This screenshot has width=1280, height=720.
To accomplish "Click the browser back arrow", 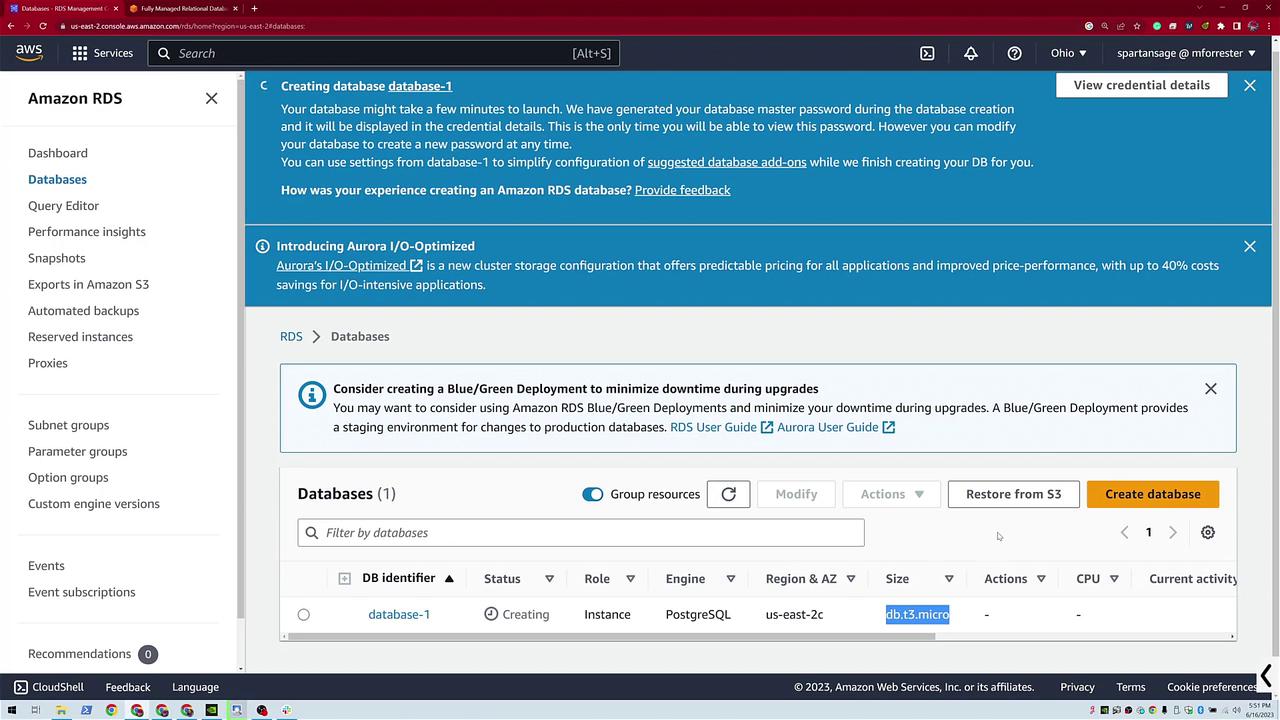I will [10, 26].
